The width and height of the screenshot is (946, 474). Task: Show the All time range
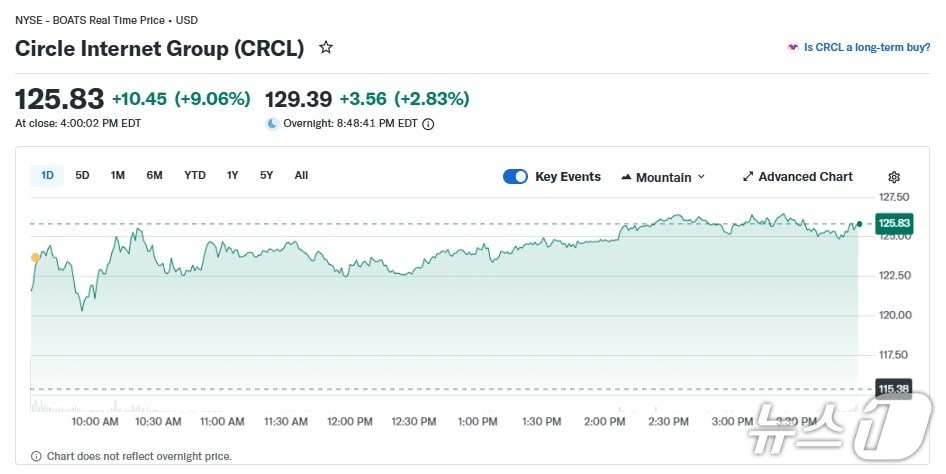click(301, 176)
